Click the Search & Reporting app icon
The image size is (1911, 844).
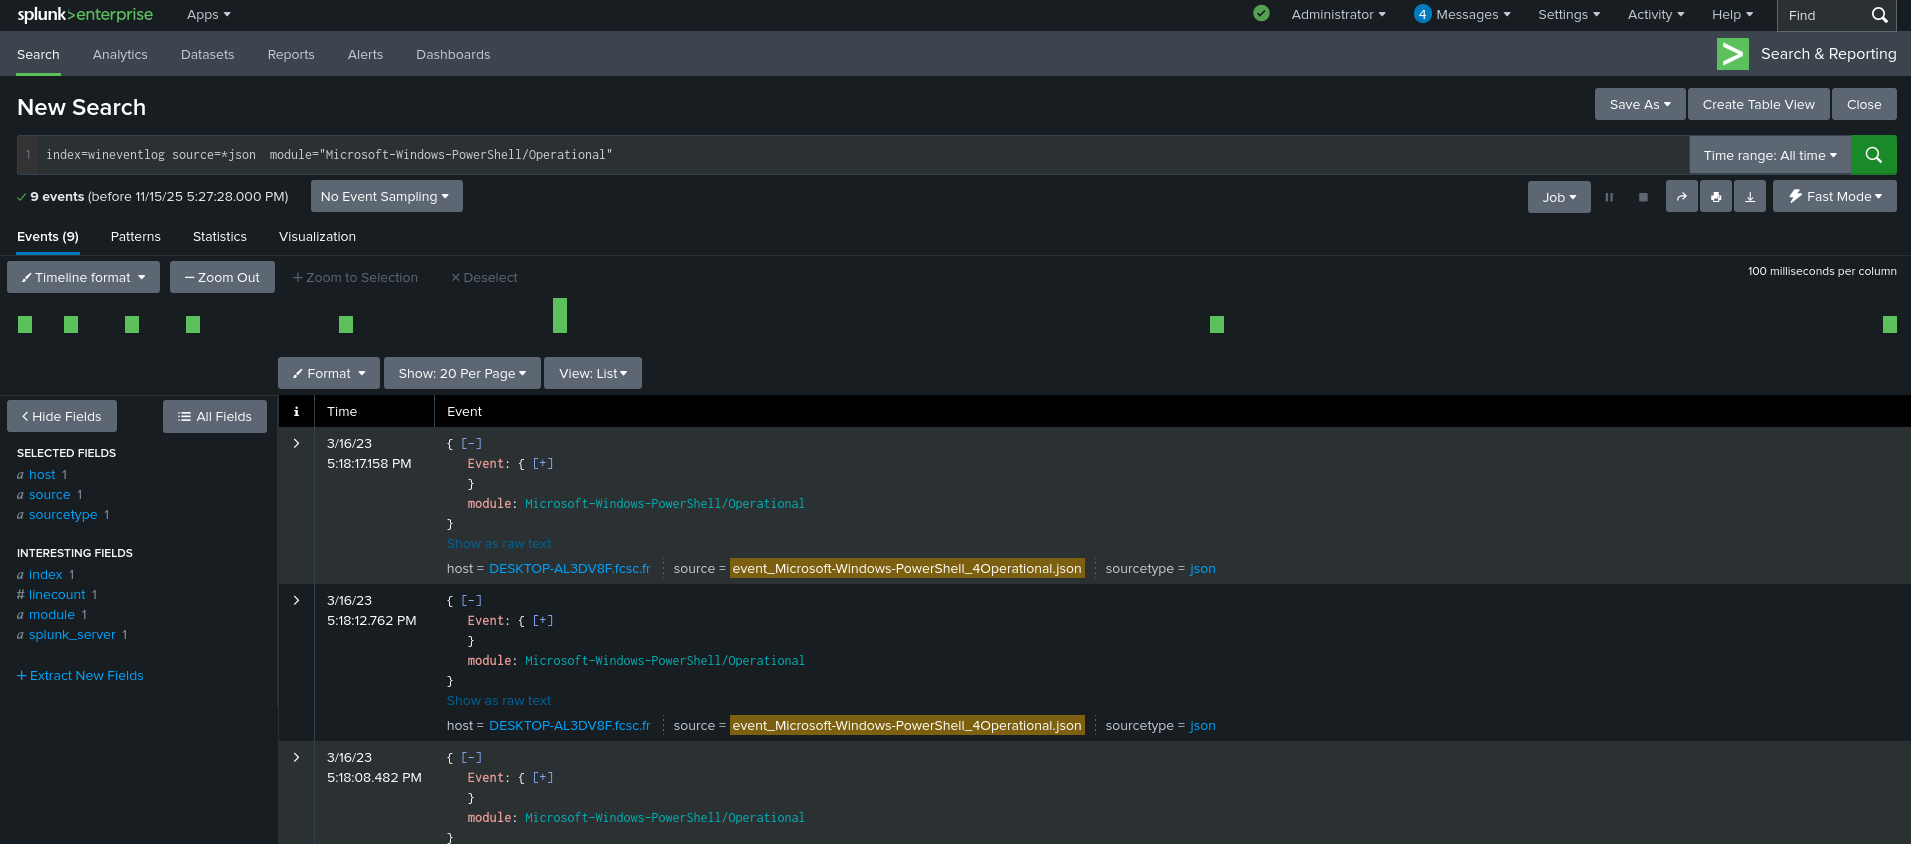(1732, 54)
